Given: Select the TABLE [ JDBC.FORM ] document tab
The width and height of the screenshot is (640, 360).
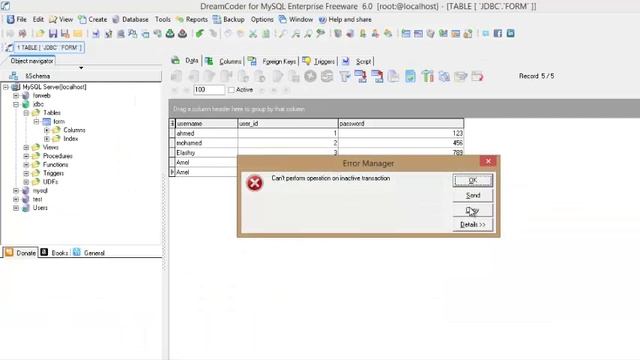Looking at the screenshot, I should (49, 48).
